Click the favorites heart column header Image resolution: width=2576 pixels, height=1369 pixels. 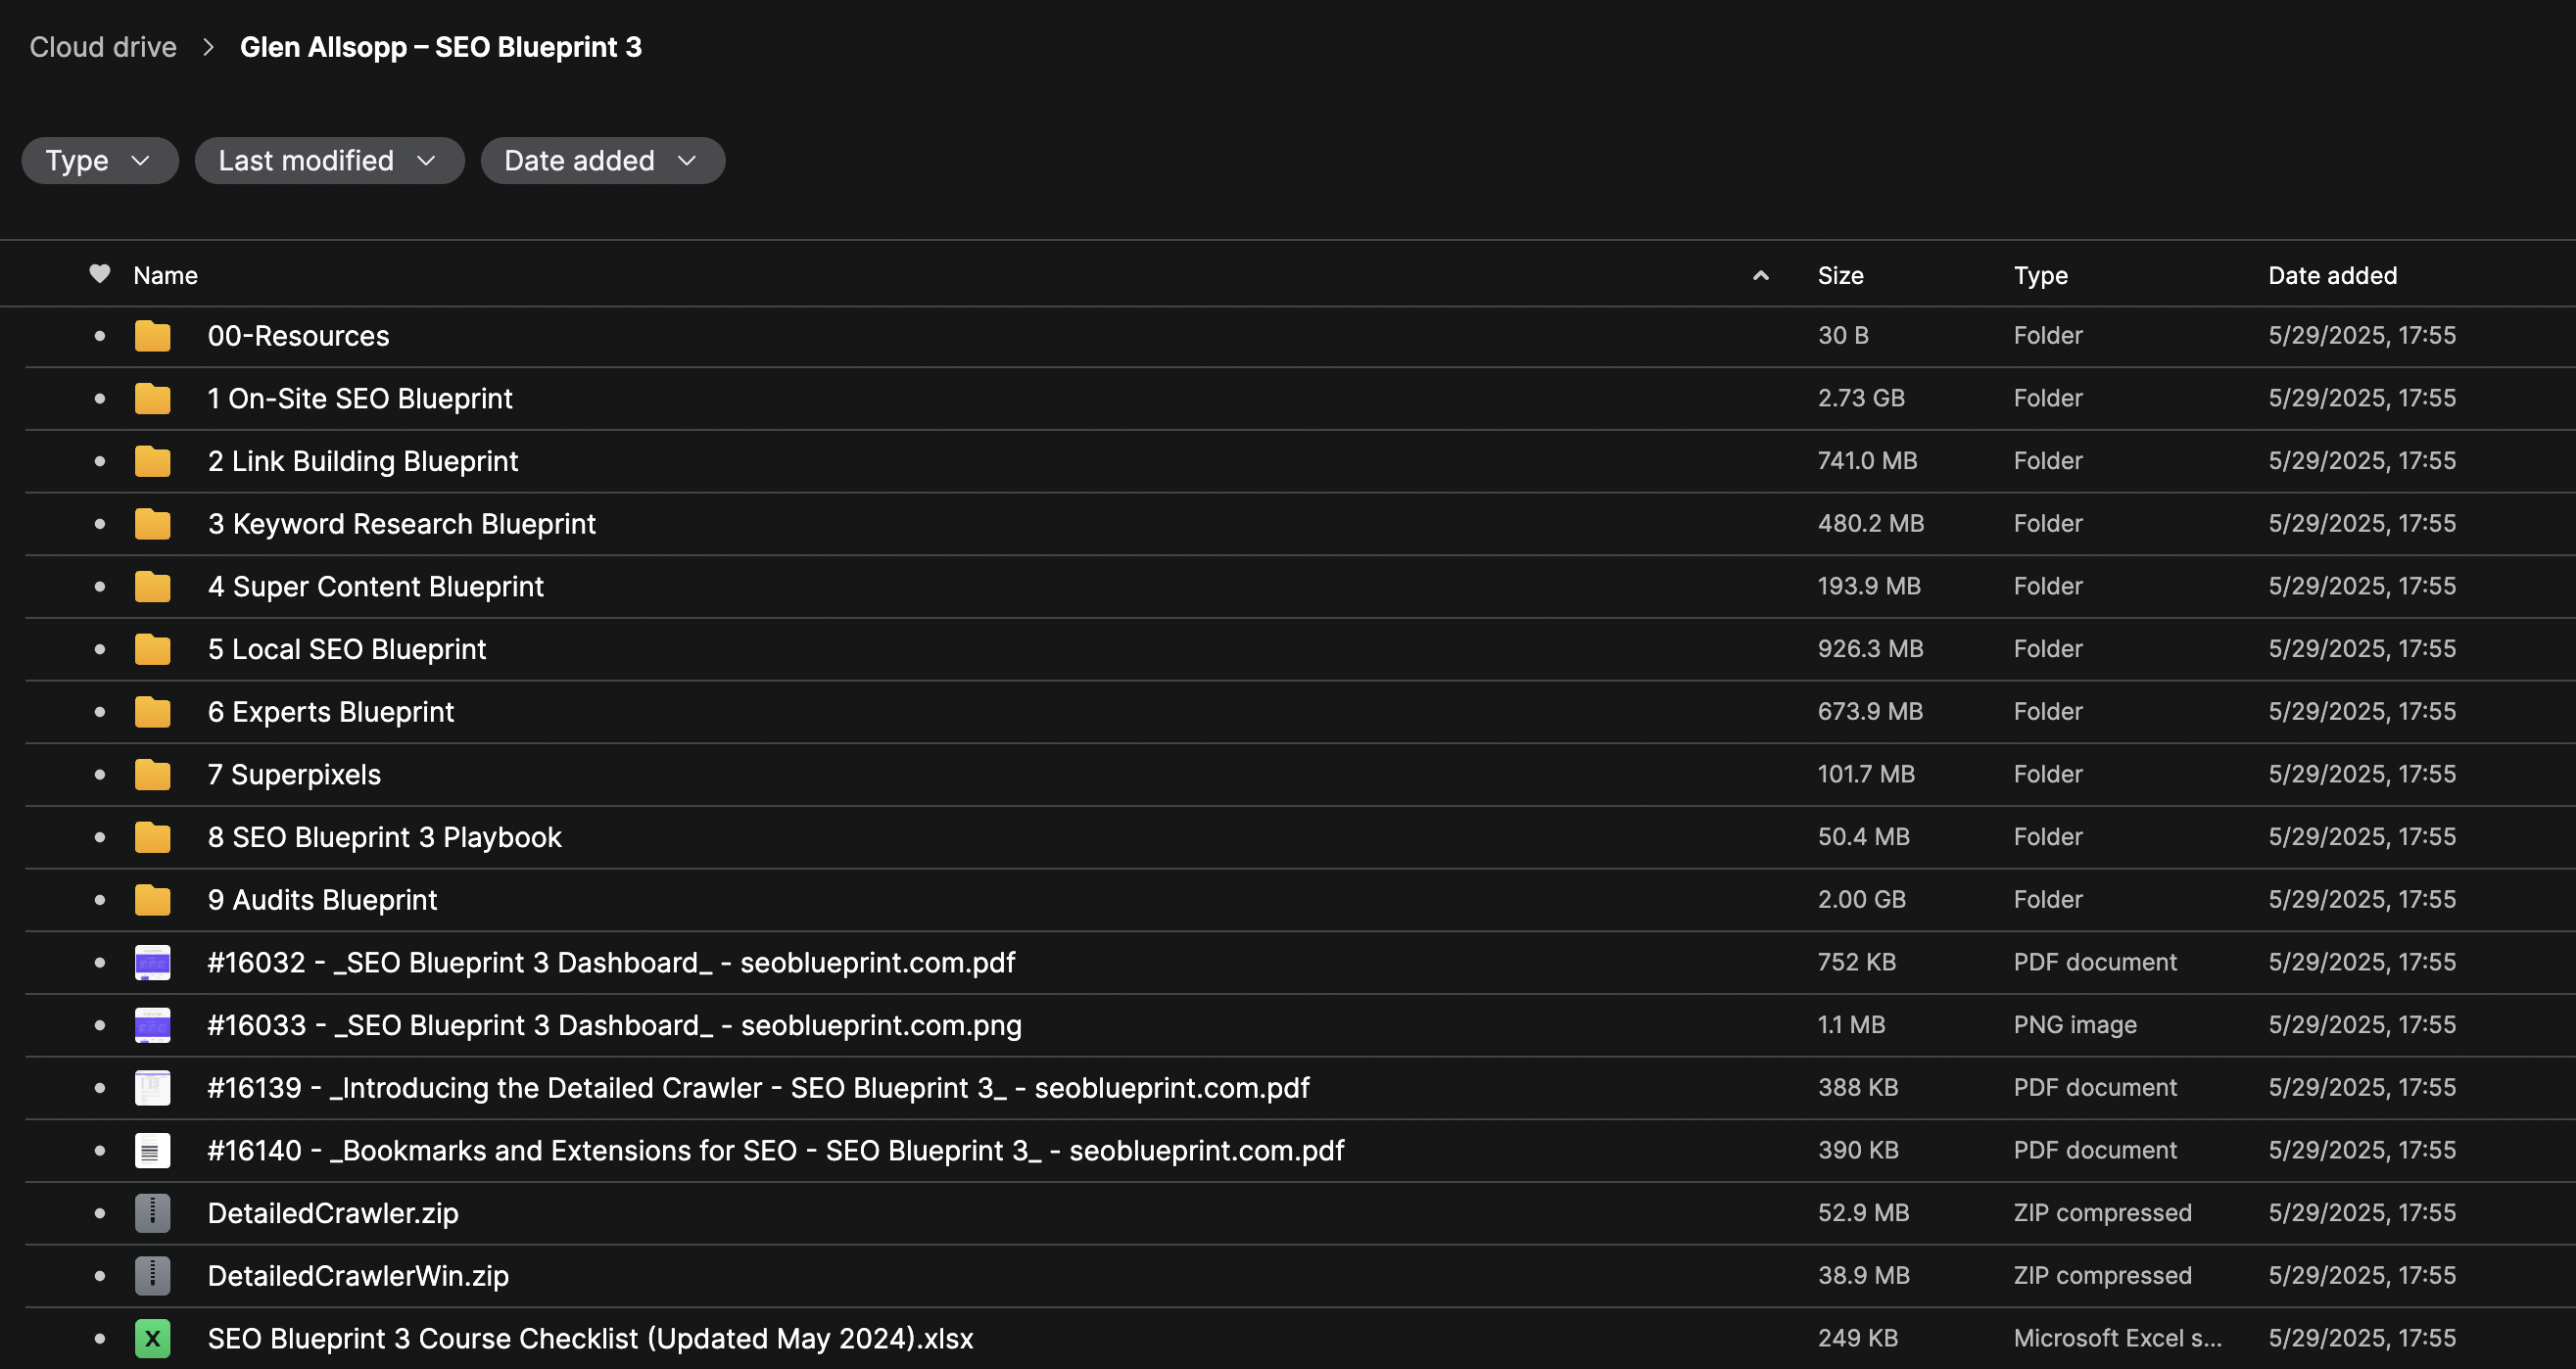click(99, 274)
